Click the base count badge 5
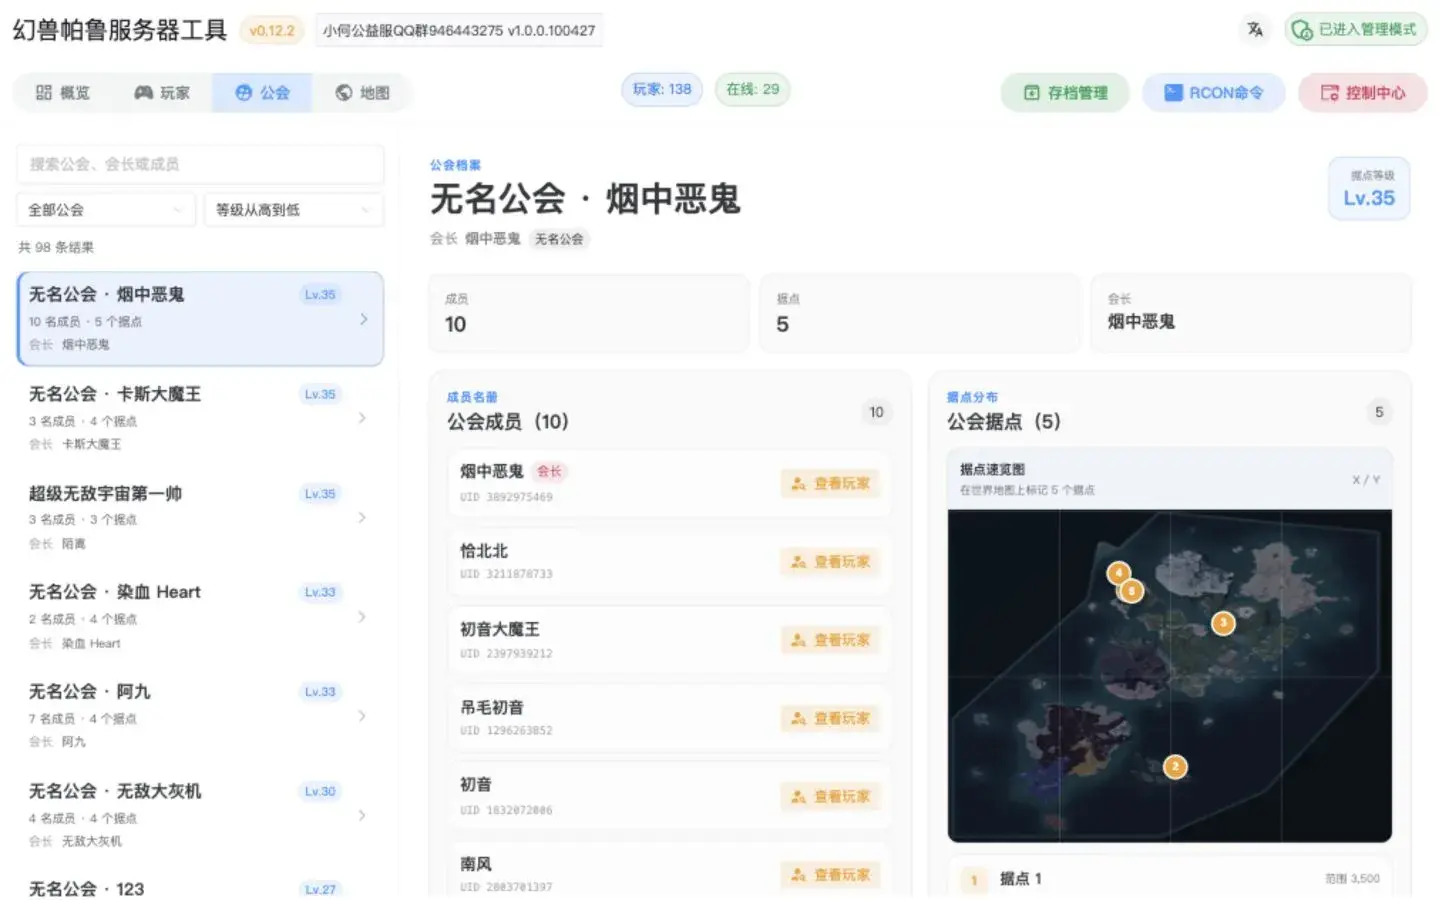The height and width of the screenshot is (900, 1440). pyautogui.click(x=1379, y=412)
